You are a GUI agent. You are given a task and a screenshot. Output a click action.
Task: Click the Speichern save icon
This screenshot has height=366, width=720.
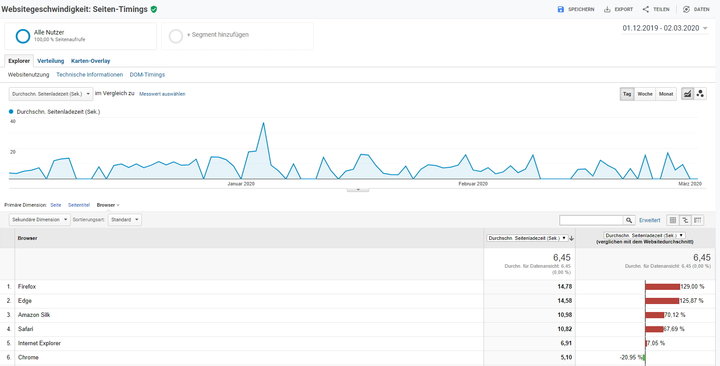(560, 9)
